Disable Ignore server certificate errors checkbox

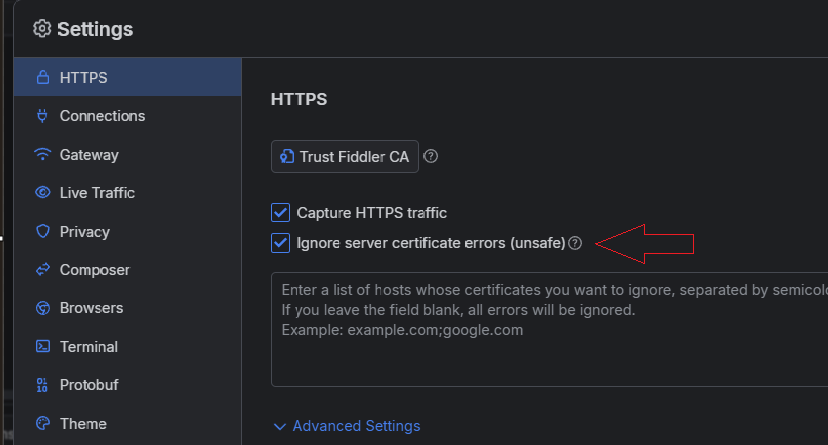280,243
